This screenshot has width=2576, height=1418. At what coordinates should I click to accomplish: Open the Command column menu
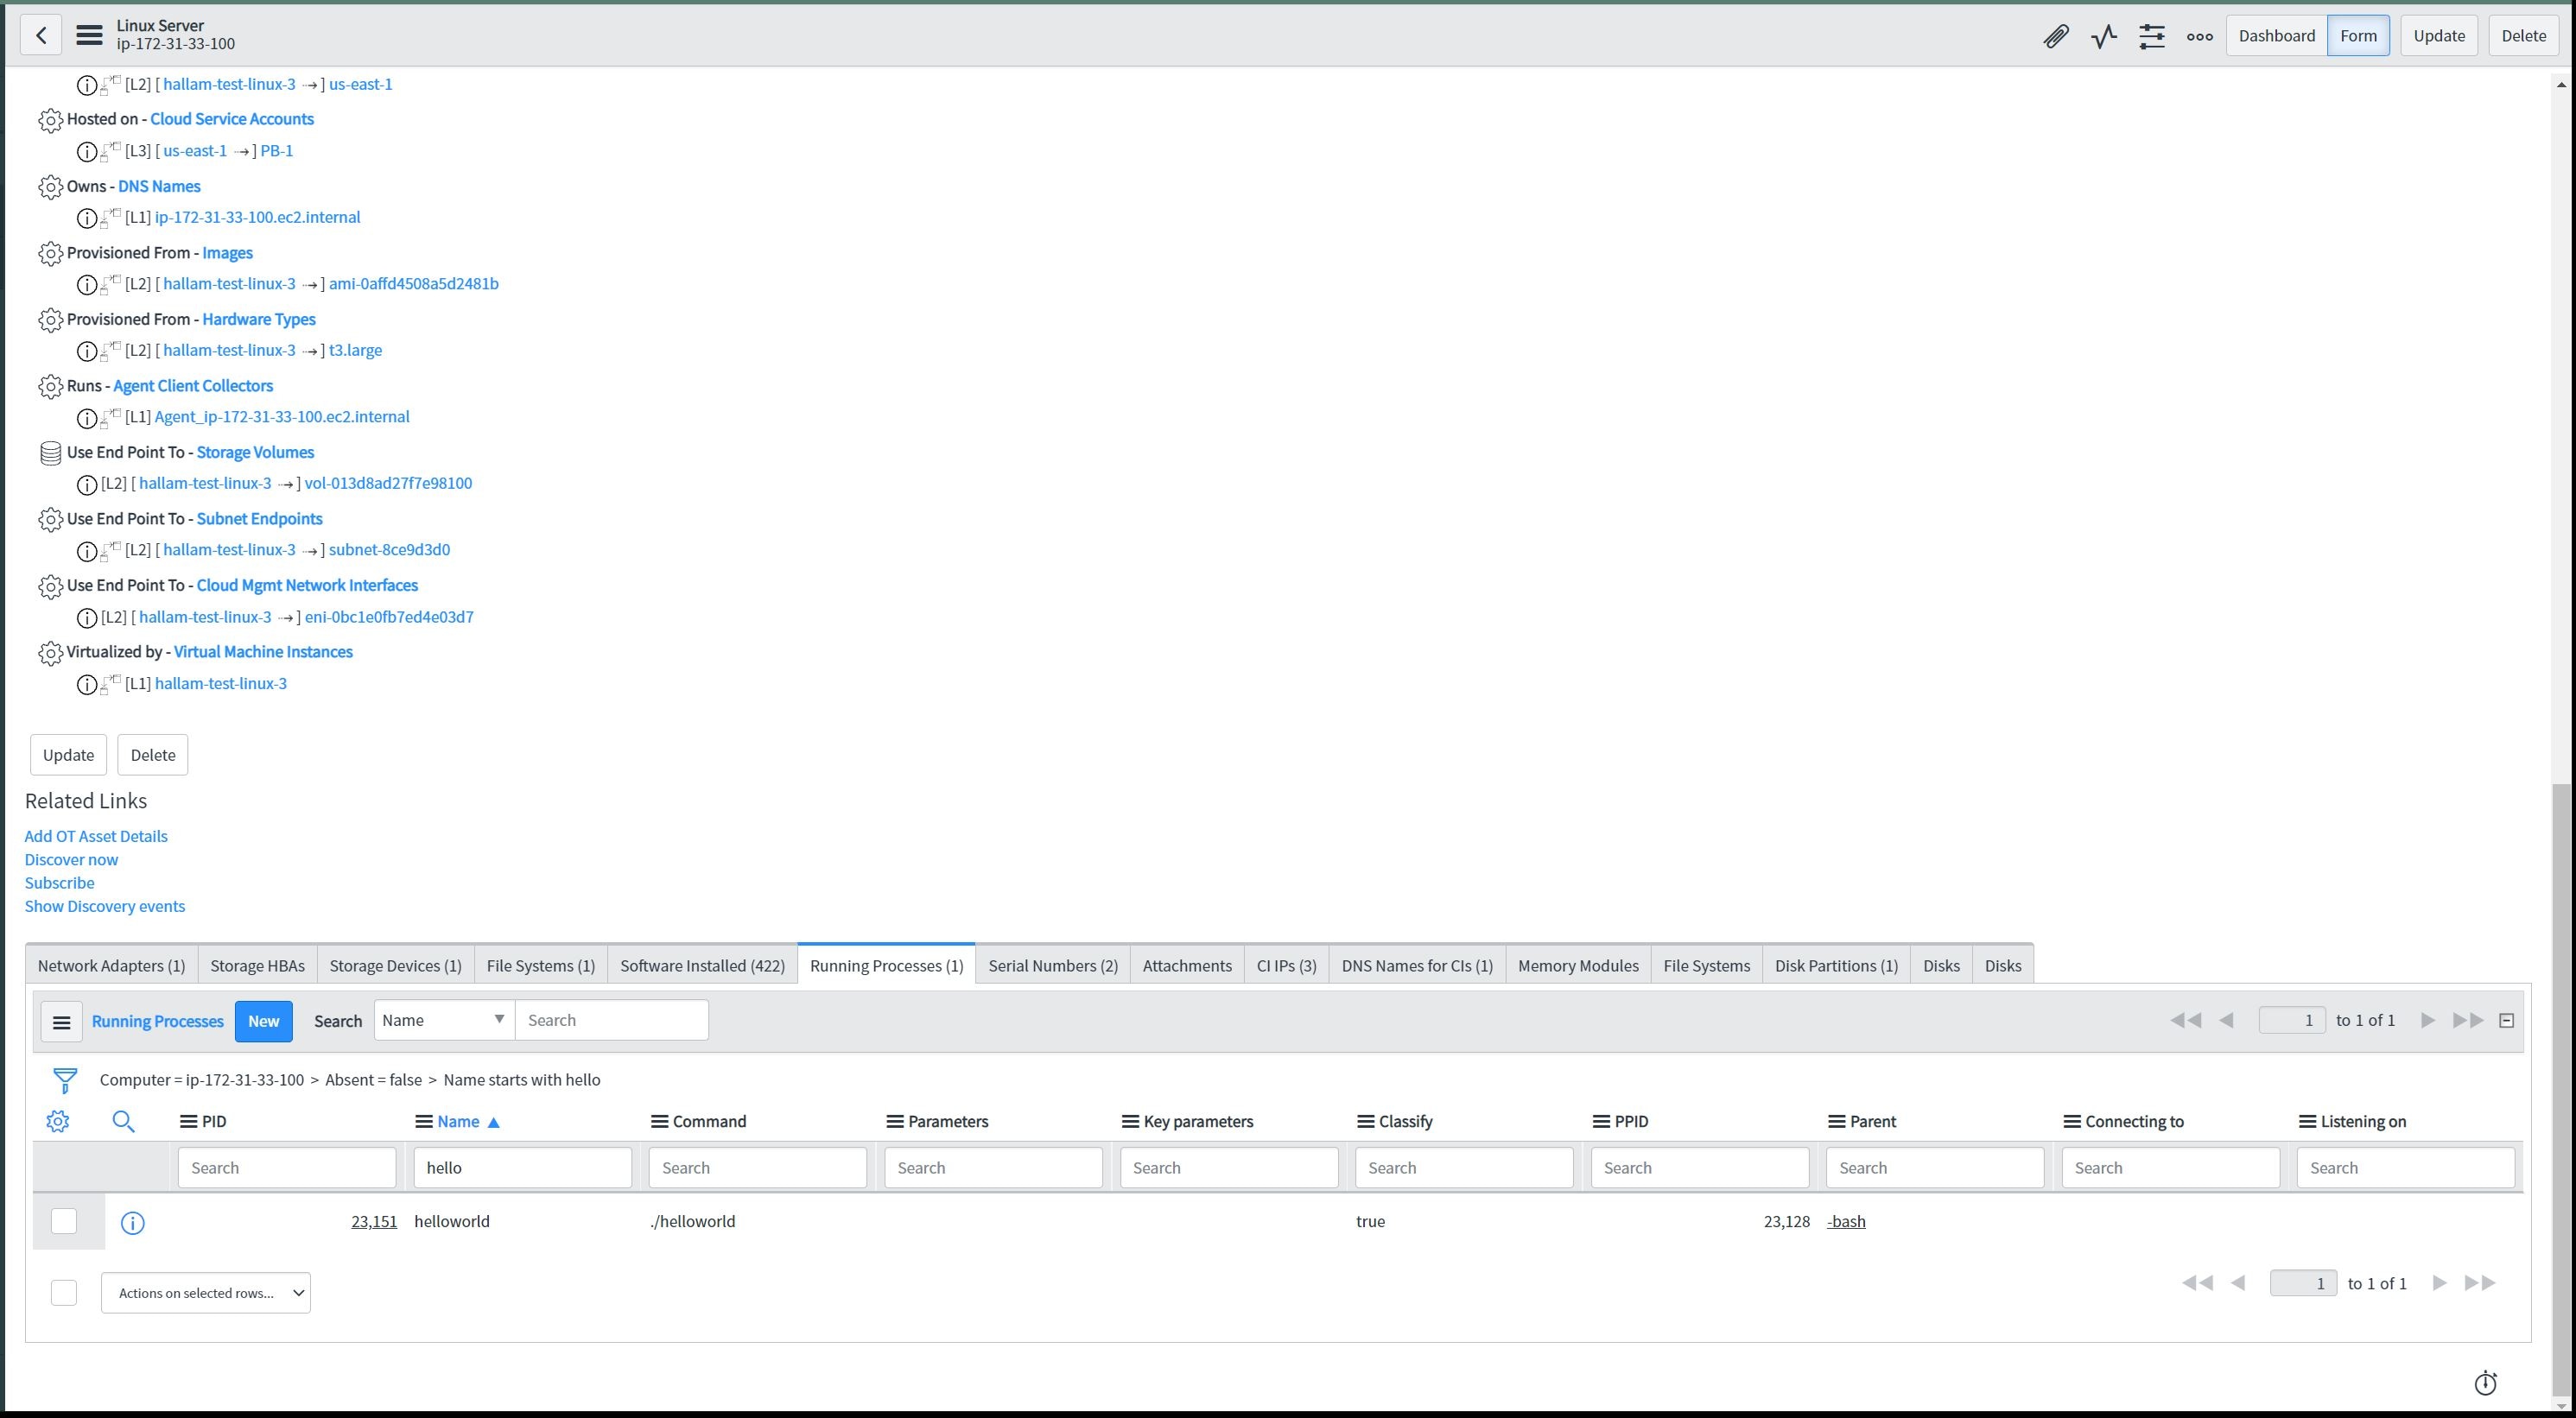click(659, 1121)
